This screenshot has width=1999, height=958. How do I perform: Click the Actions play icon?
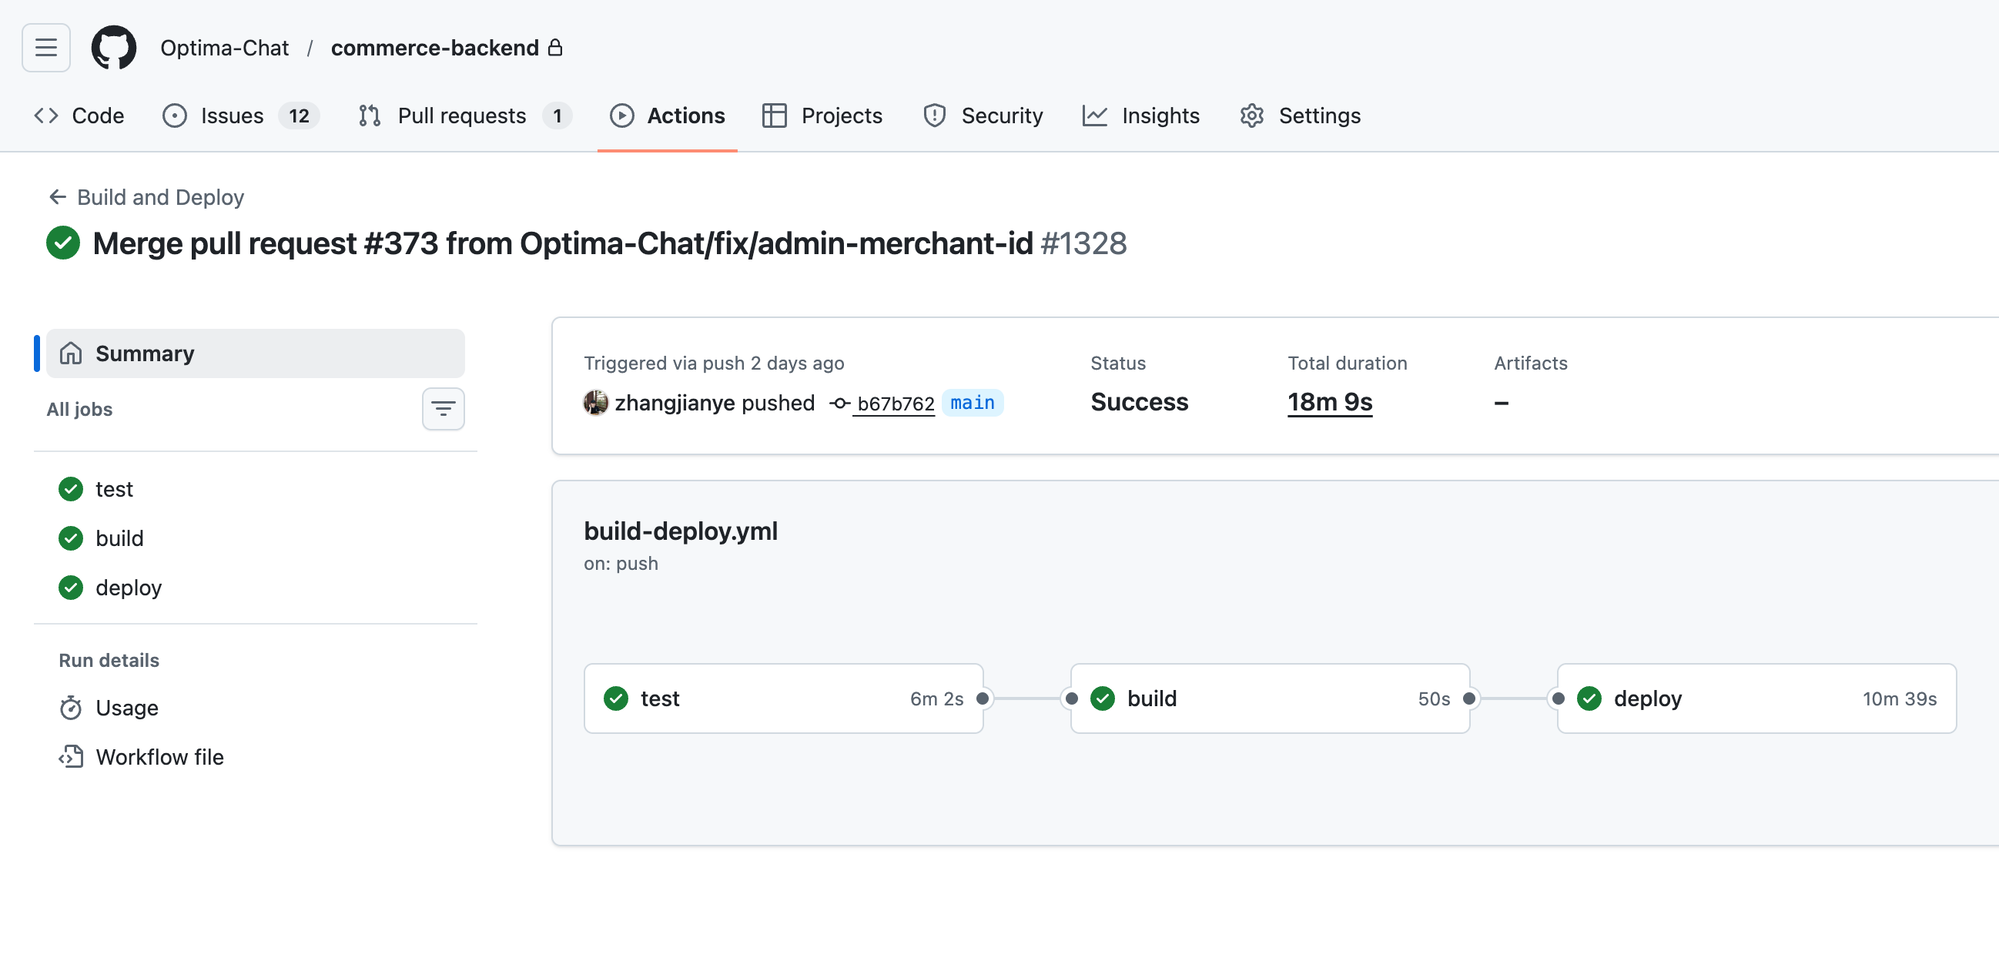(622, 116)
